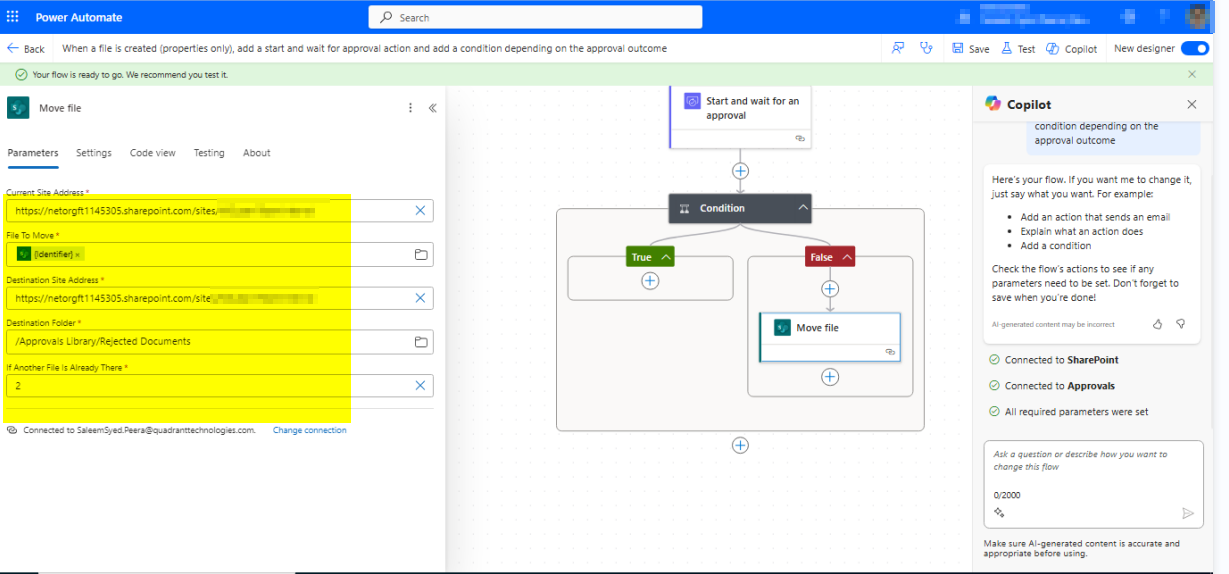Add a step above the Condition
1229x574 pixels.
pos(740,171)
